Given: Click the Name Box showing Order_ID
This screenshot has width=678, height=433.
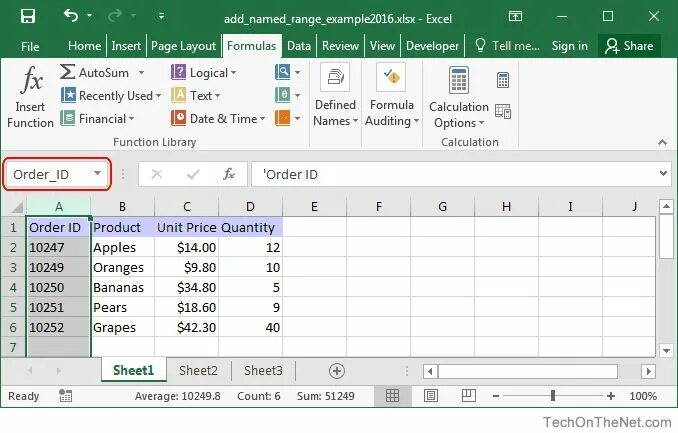Looking at the screenshot, I should (50, 174).
